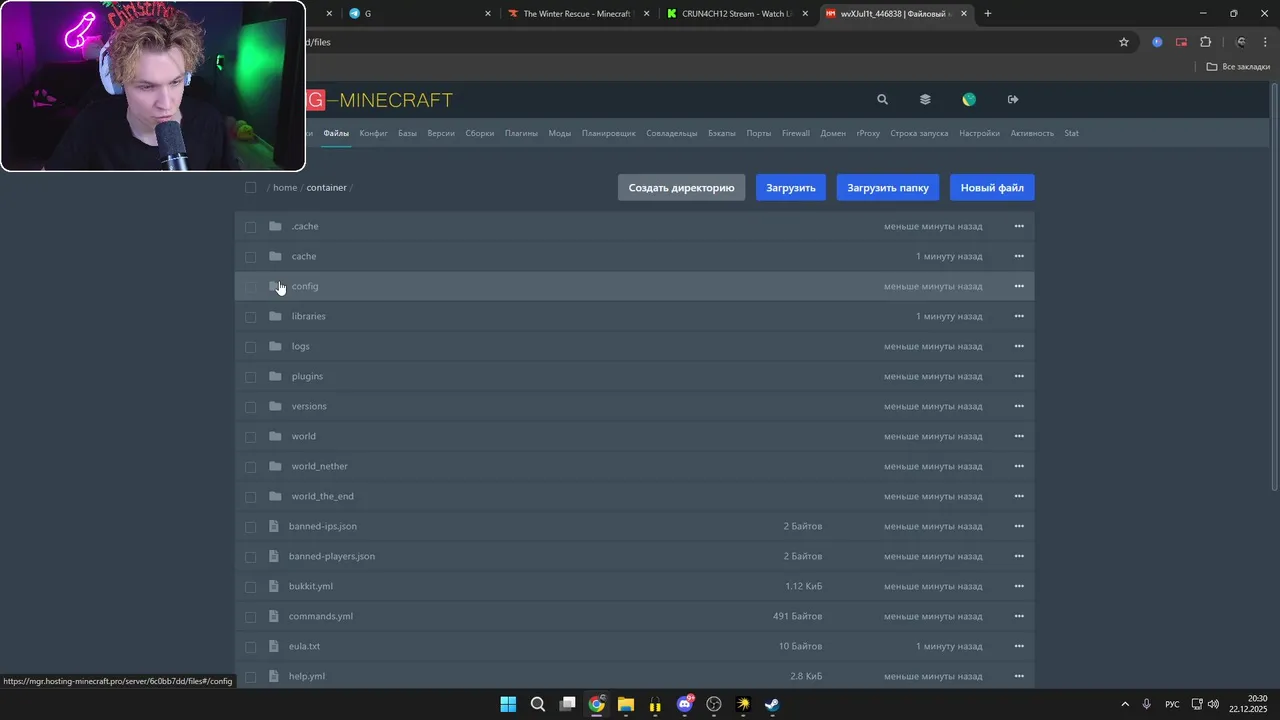Image resolution: width=1280 pixels, height=720 pixels.
Task: Click Новый файл button
Action: tap(992, 187)
